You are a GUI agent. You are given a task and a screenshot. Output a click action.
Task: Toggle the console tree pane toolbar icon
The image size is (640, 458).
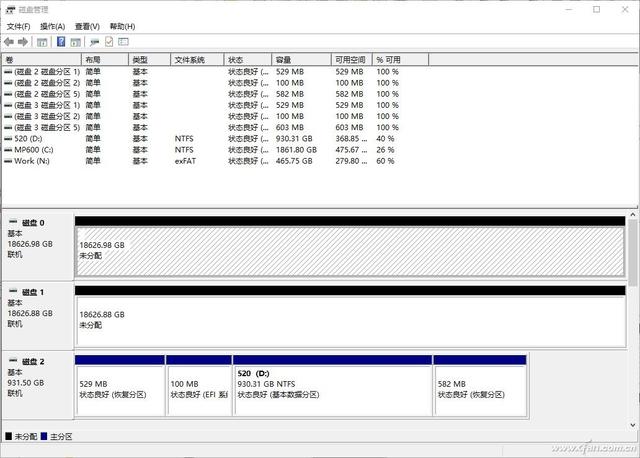pos(42,42)
